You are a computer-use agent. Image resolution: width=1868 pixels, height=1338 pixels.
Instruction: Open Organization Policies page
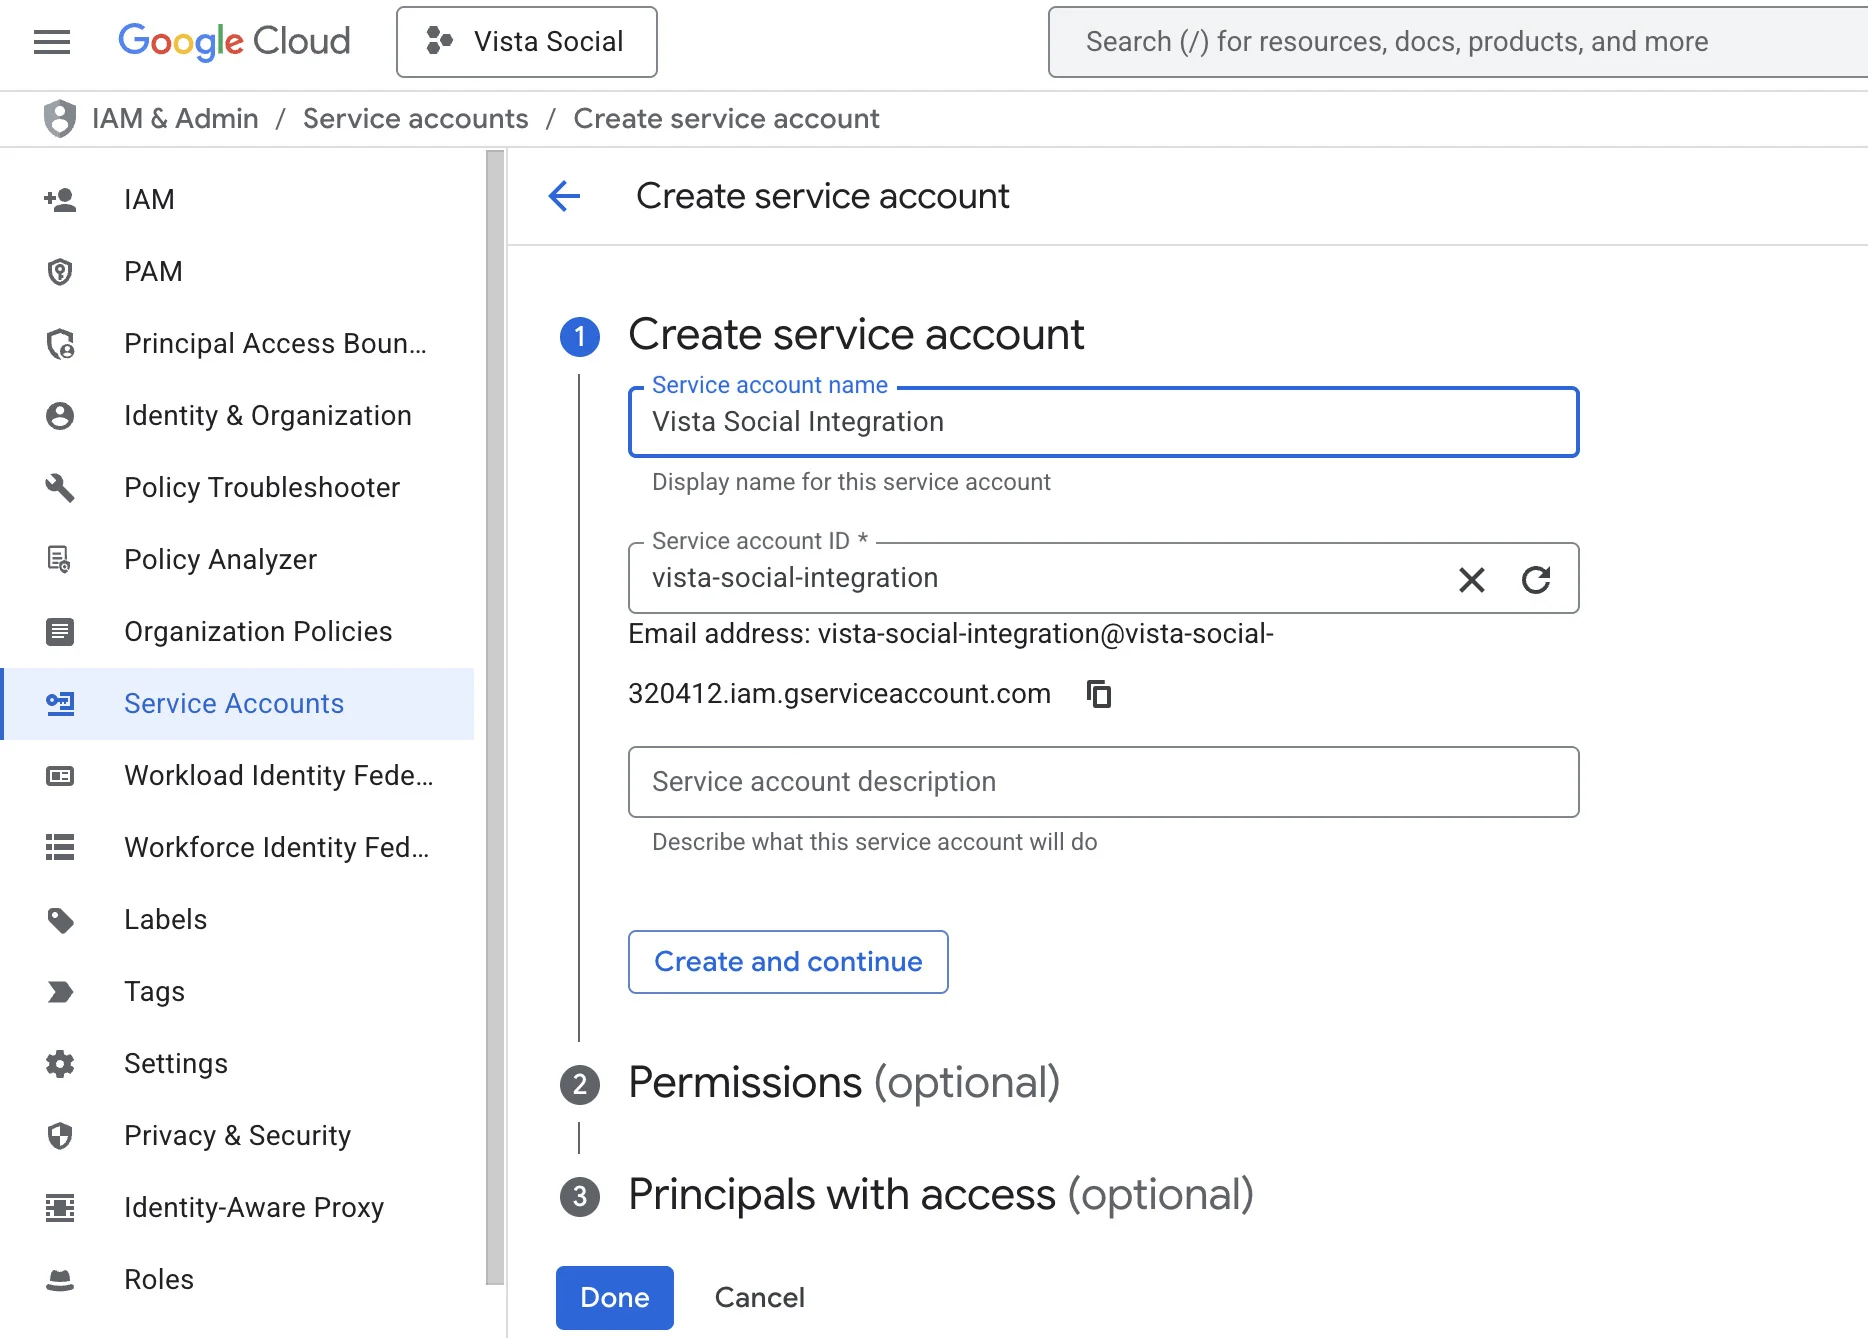pos(258,632)
